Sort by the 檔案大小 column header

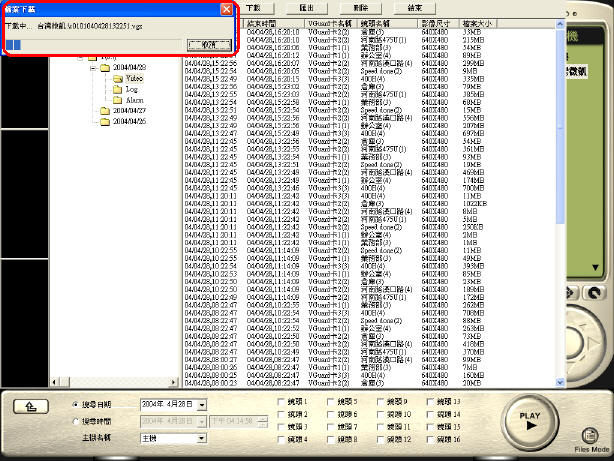click(x=478, y=24)
